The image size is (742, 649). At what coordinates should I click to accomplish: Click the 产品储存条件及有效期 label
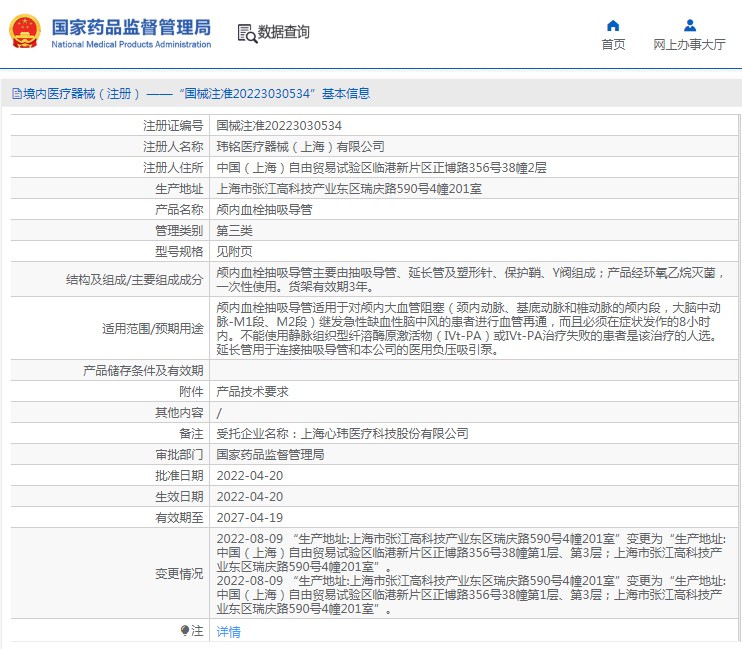143,371
